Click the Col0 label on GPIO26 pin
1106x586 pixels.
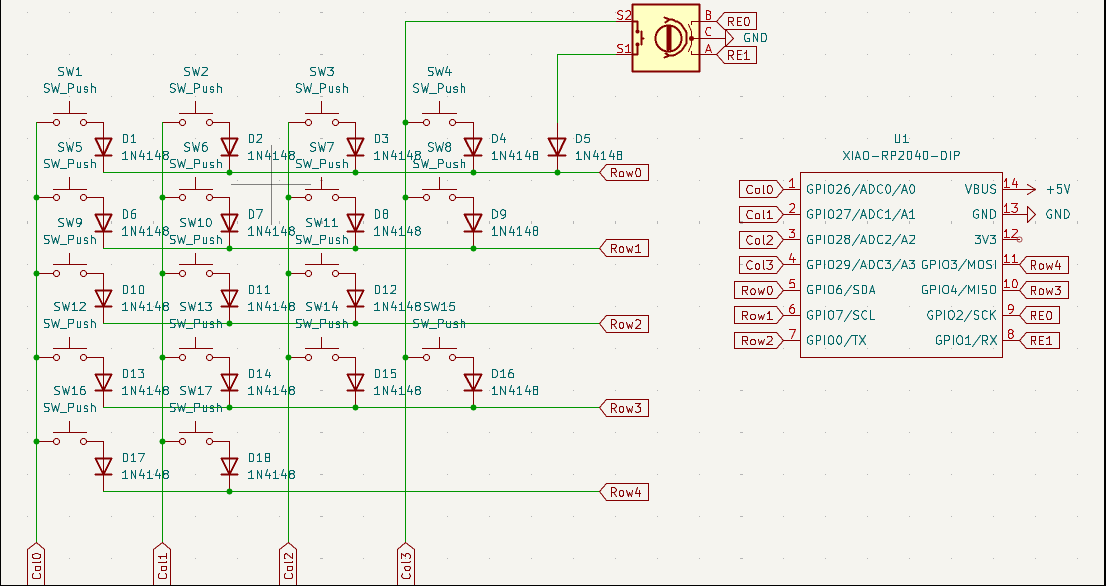[x=759, y=189]
